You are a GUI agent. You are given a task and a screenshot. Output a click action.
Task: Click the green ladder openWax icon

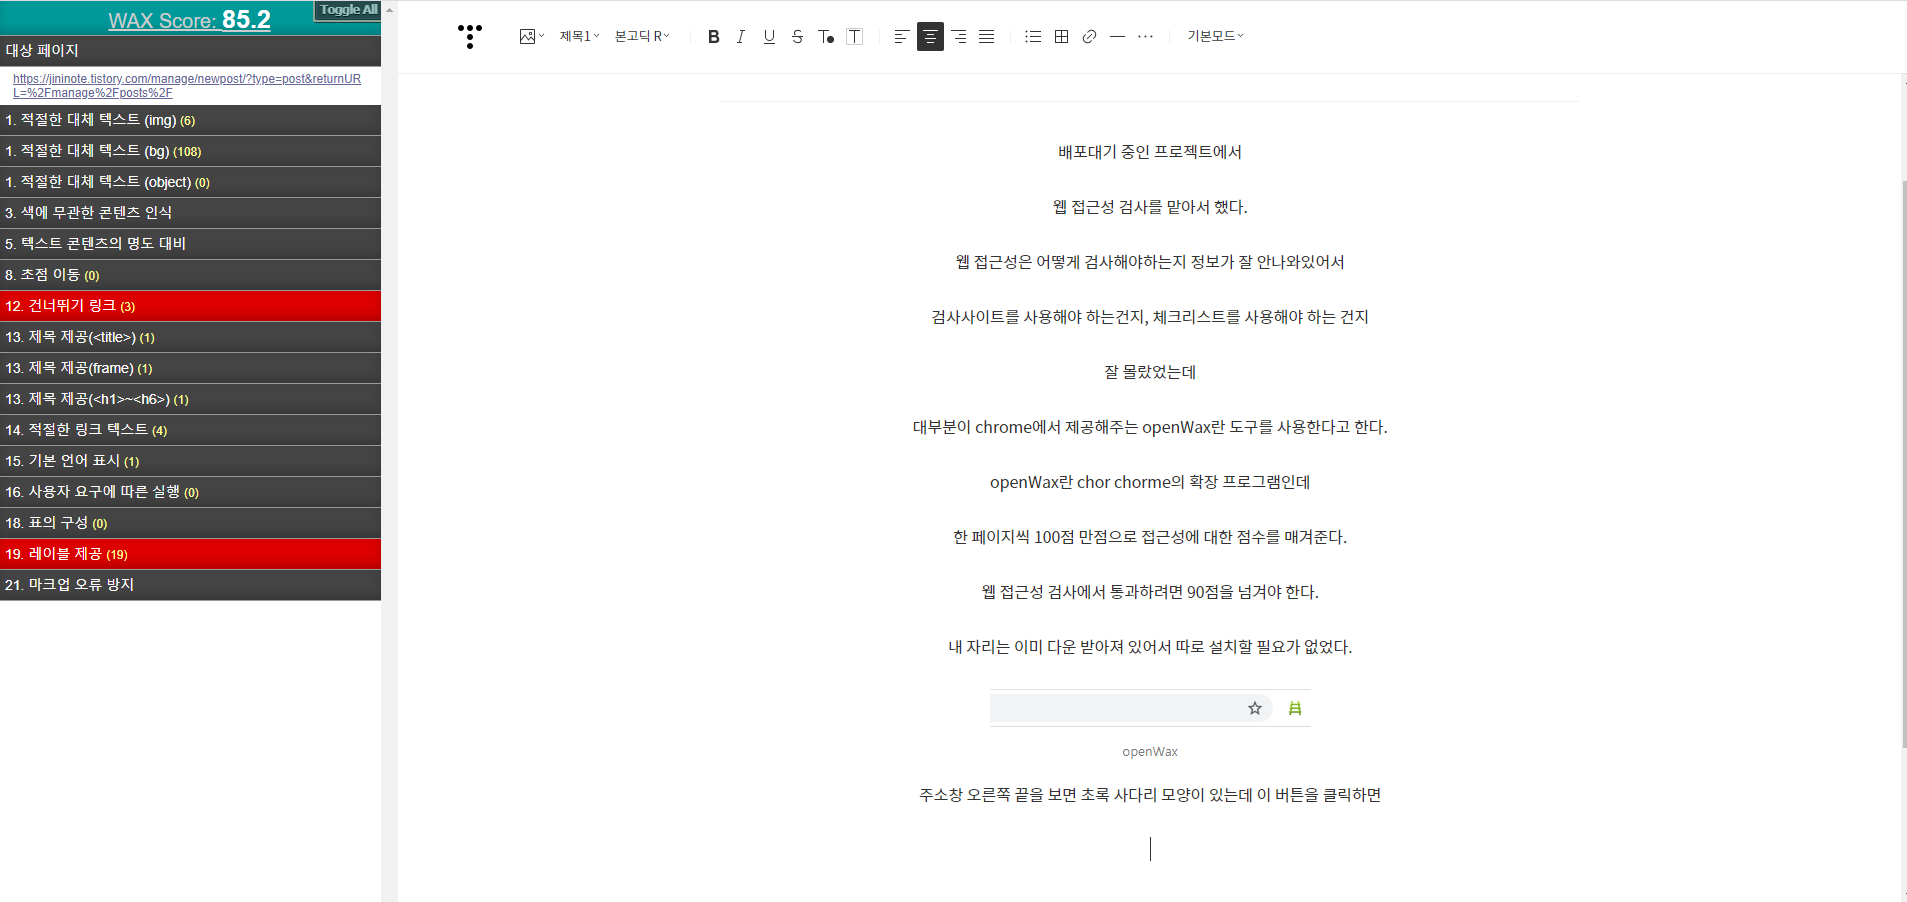pyautogui.click(x=1295, y=708)
